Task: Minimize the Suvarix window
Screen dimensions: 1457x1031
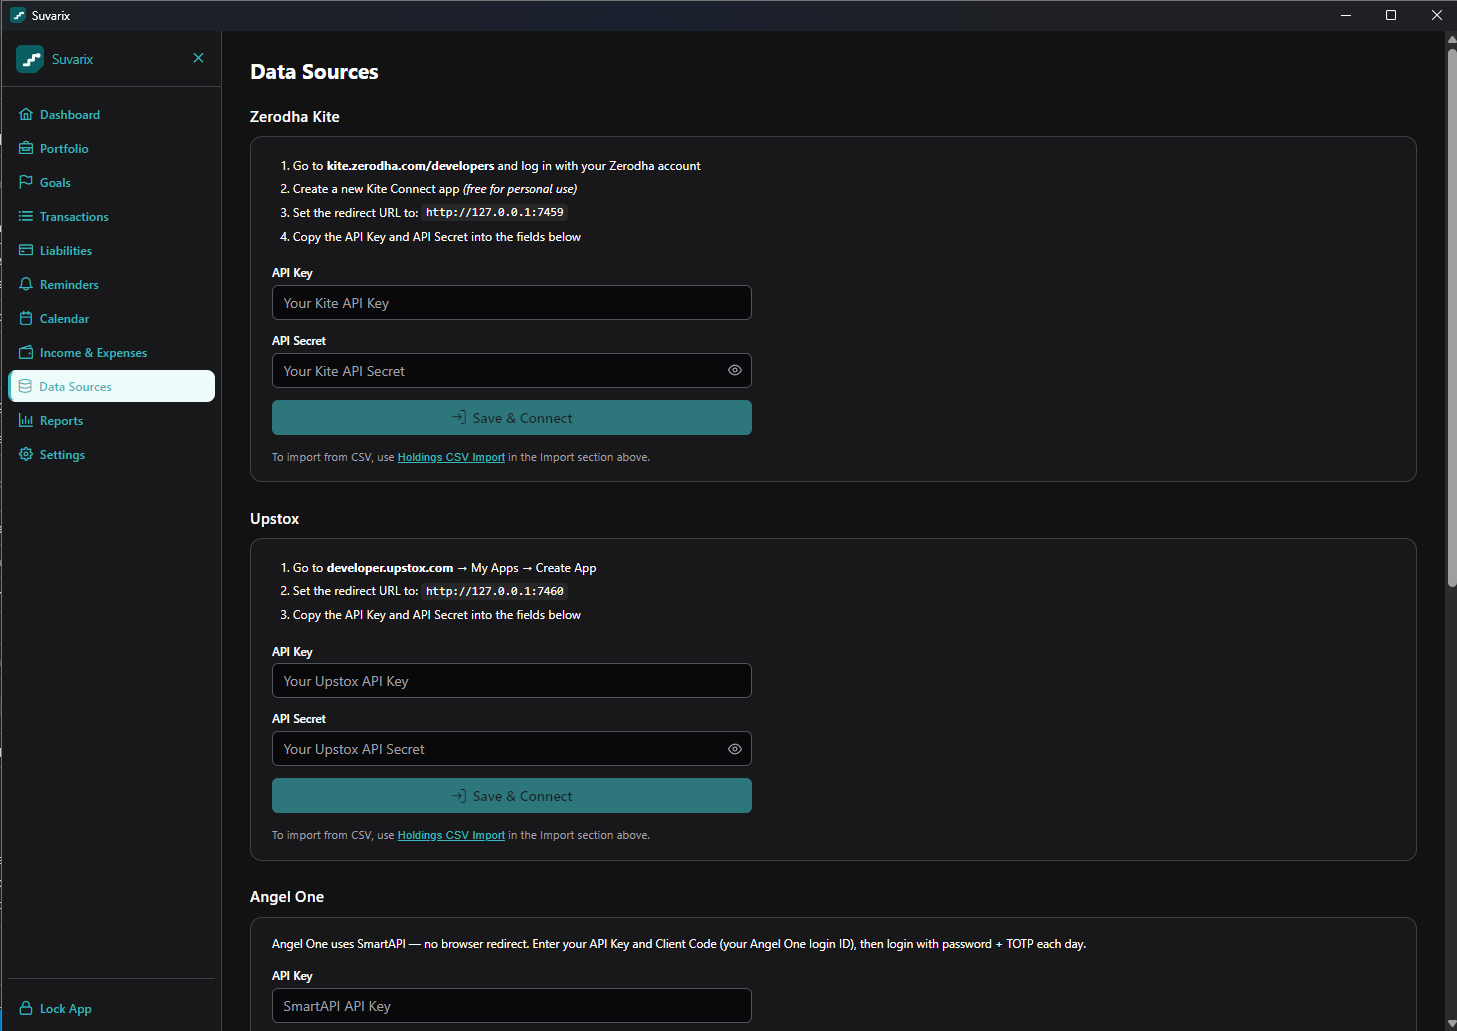Action: [1346, 15]
